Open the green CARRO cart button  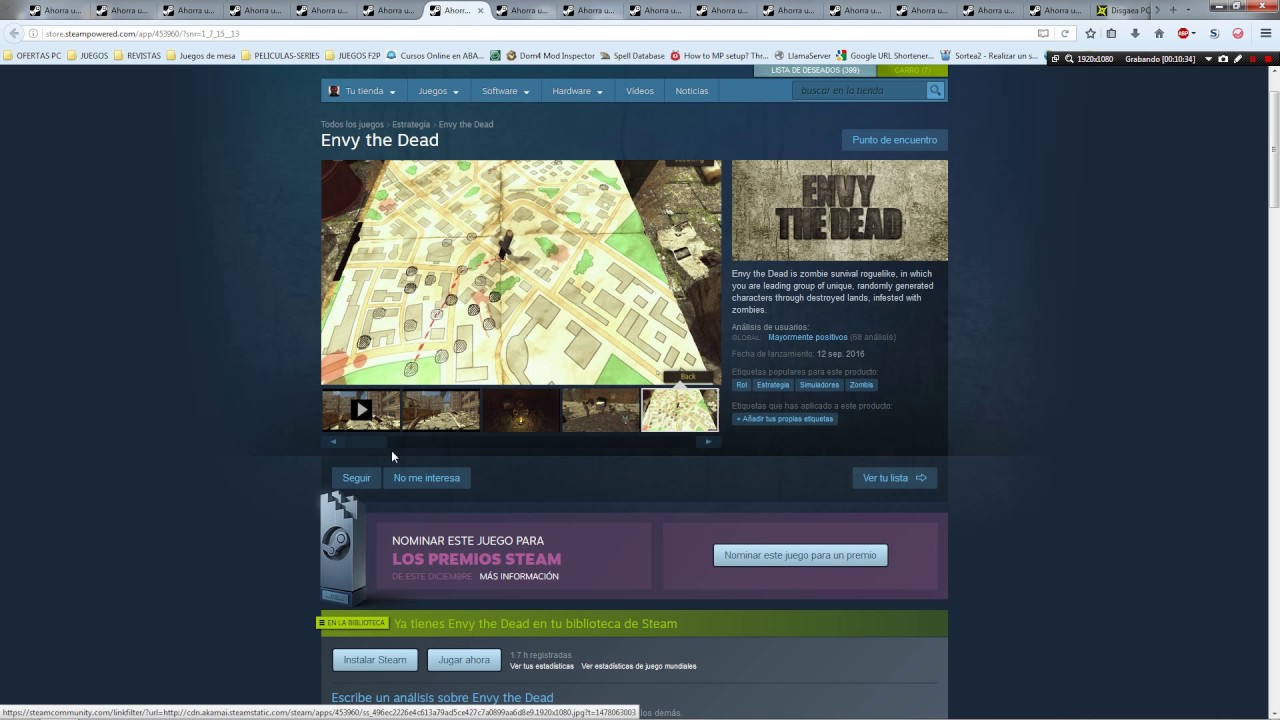click(x=912, y=71)
